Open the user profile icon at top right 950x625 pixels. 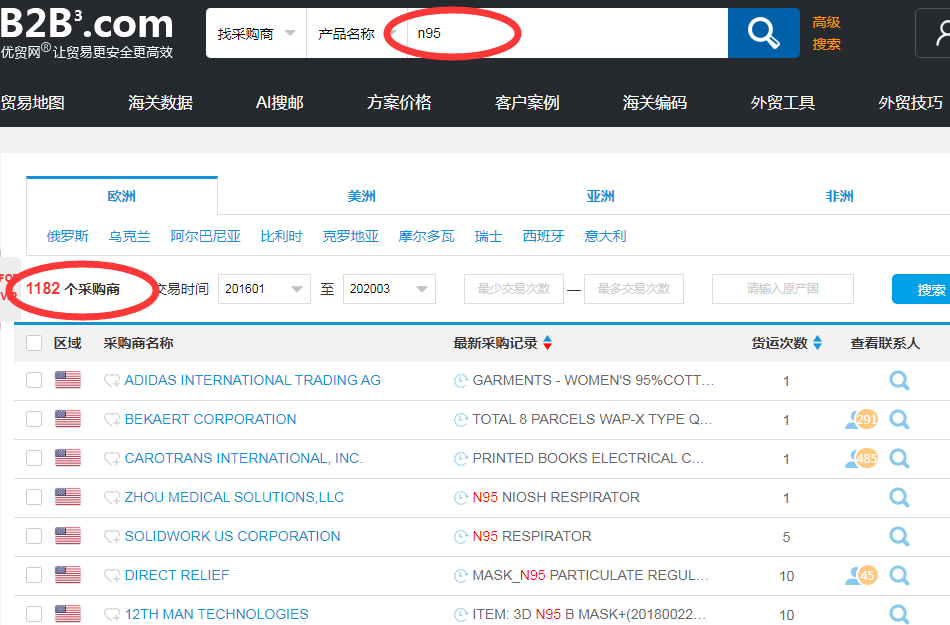(936, 33)
